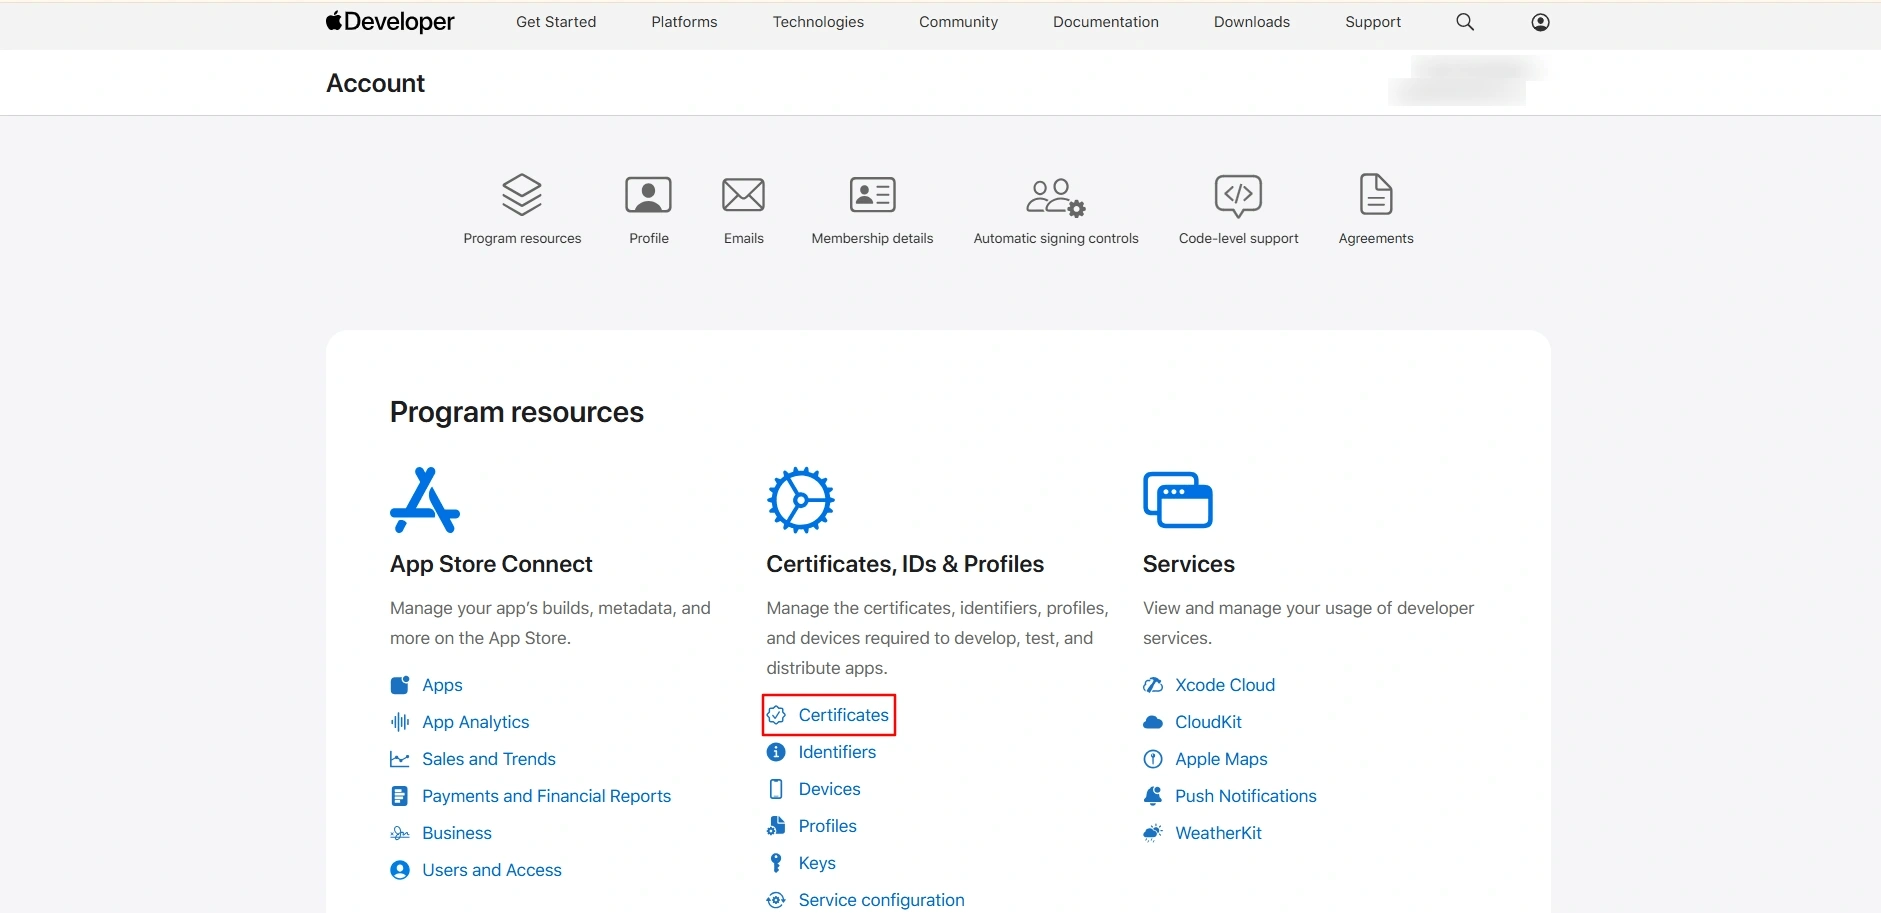1881x913 pixels.
Task: Open the App Analytics link
Action: [476, 722]
